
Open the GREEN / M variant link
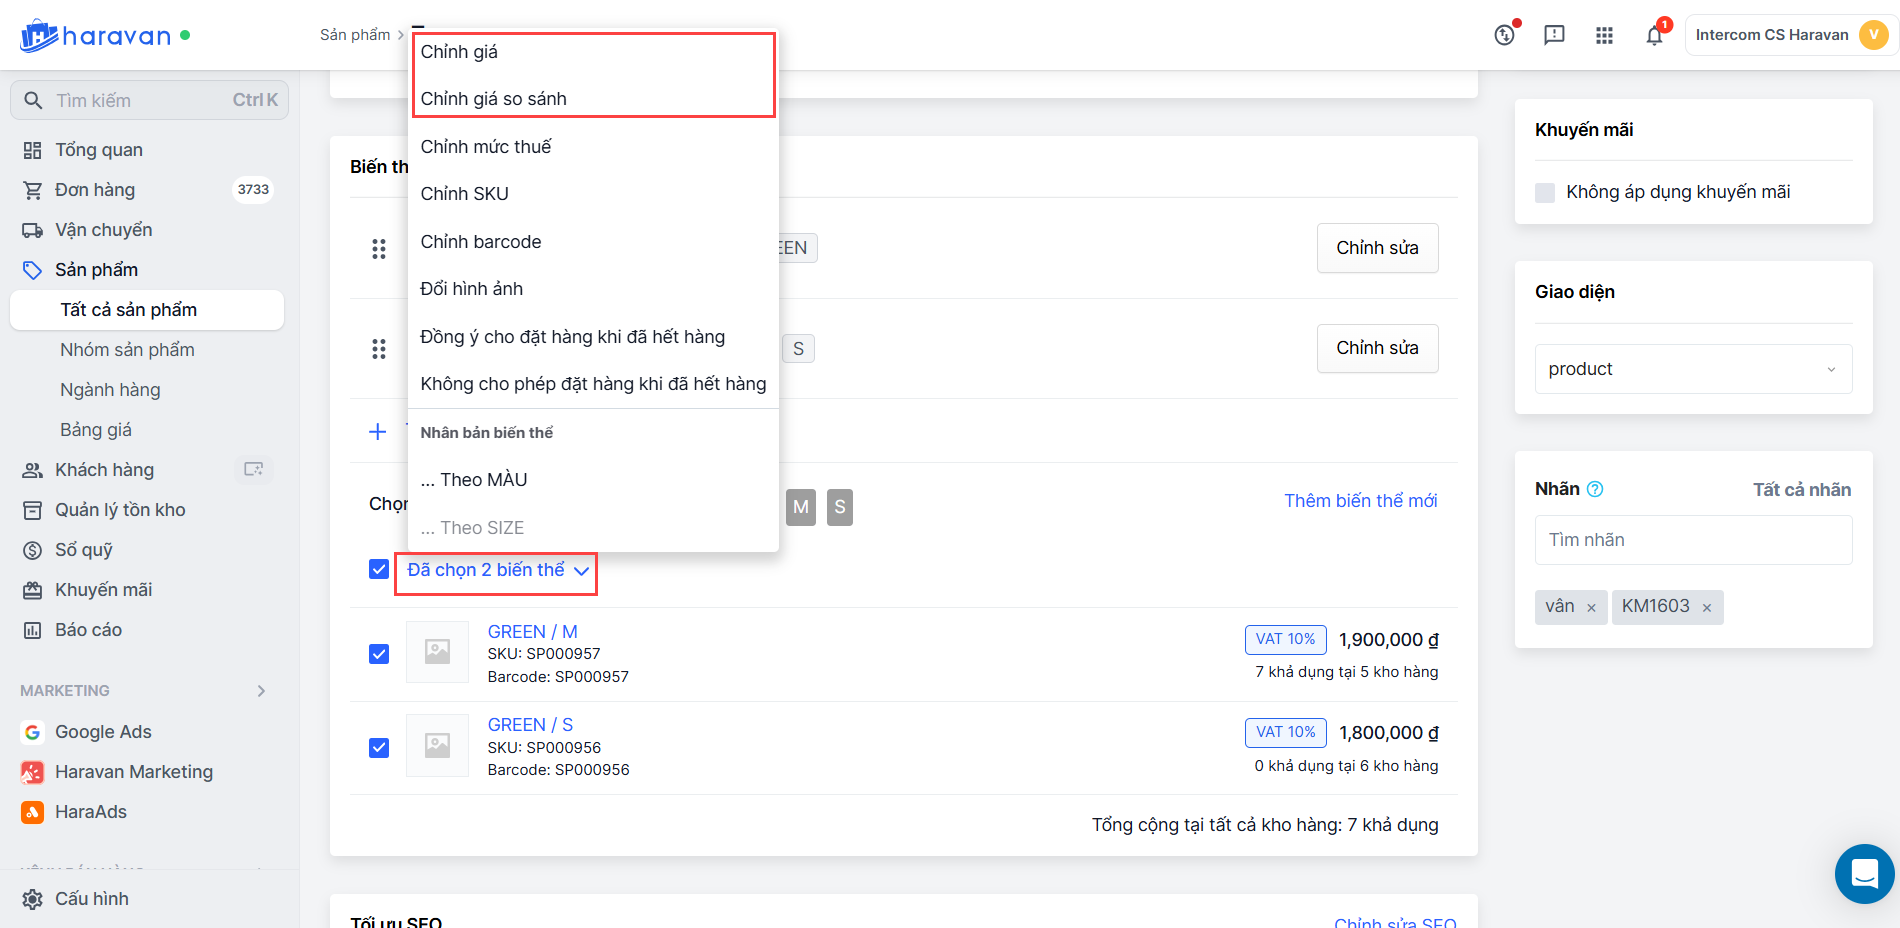coord(532,632)
